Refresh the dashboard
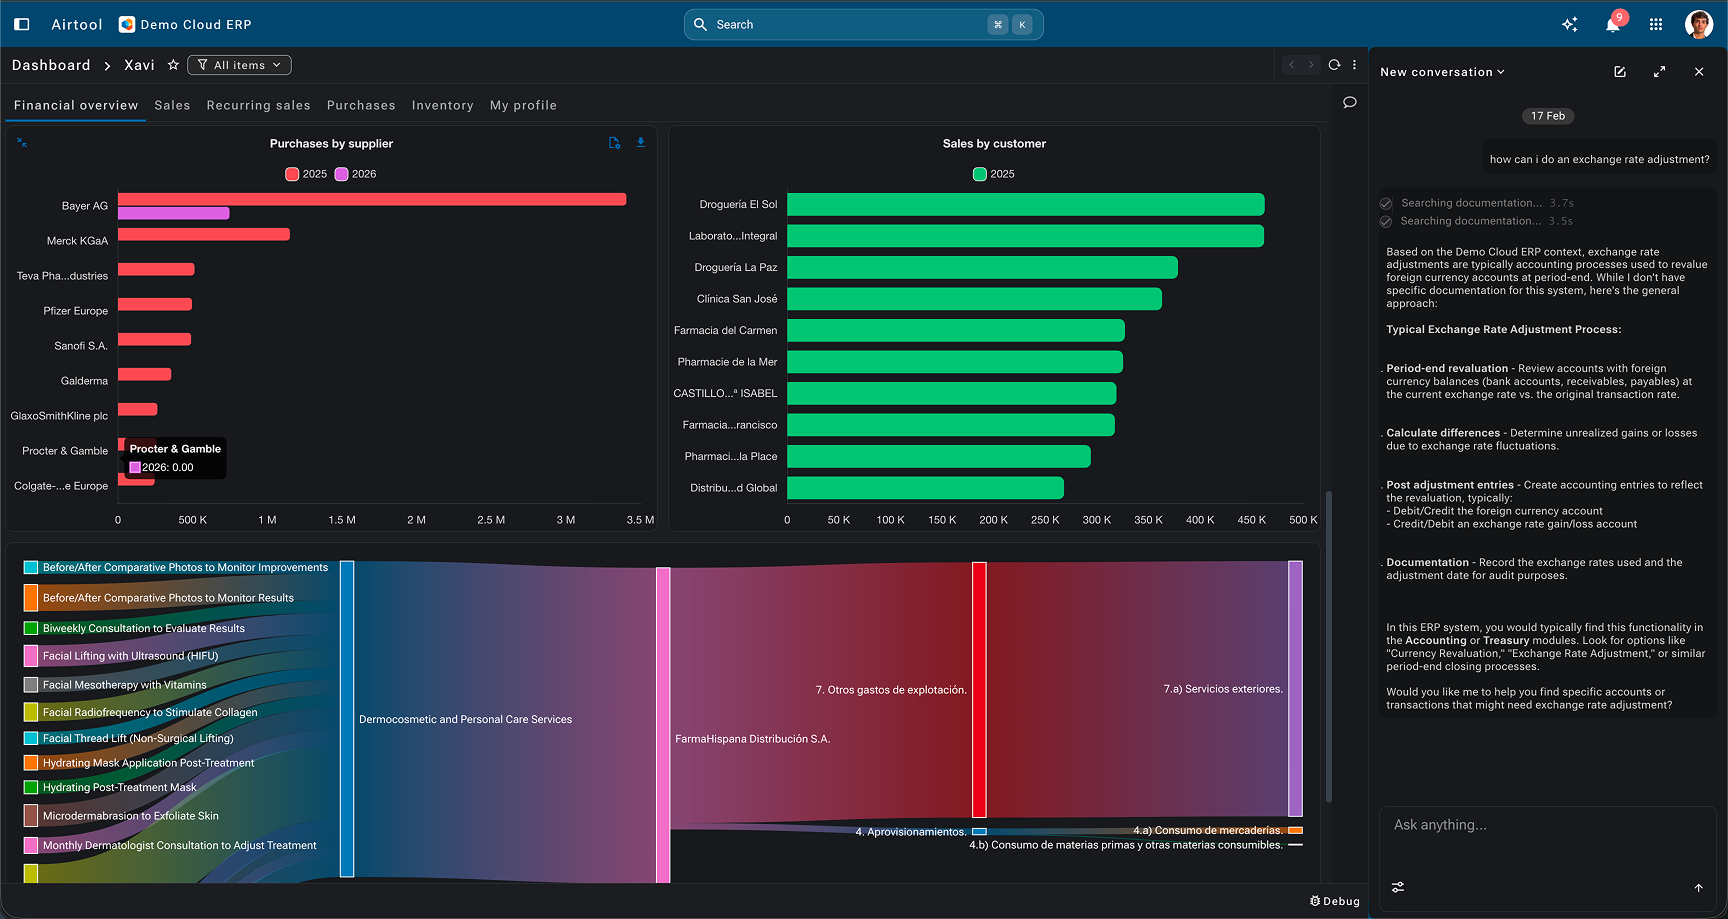The width and height of the screenshot is (1728, 919). [x=1334, y=65]
